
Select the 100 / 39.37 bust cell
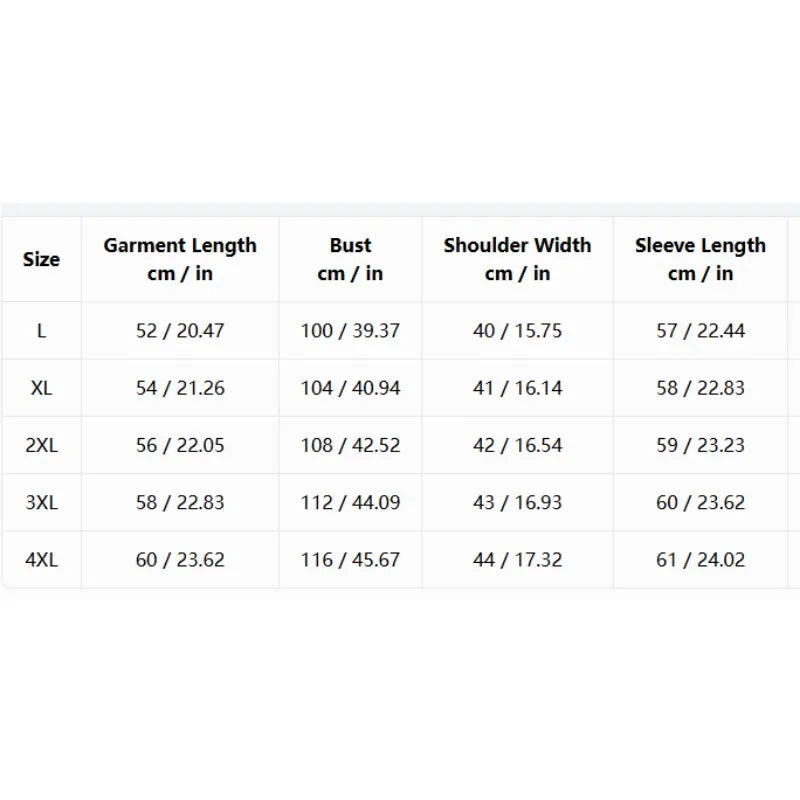tap(350, 331)
